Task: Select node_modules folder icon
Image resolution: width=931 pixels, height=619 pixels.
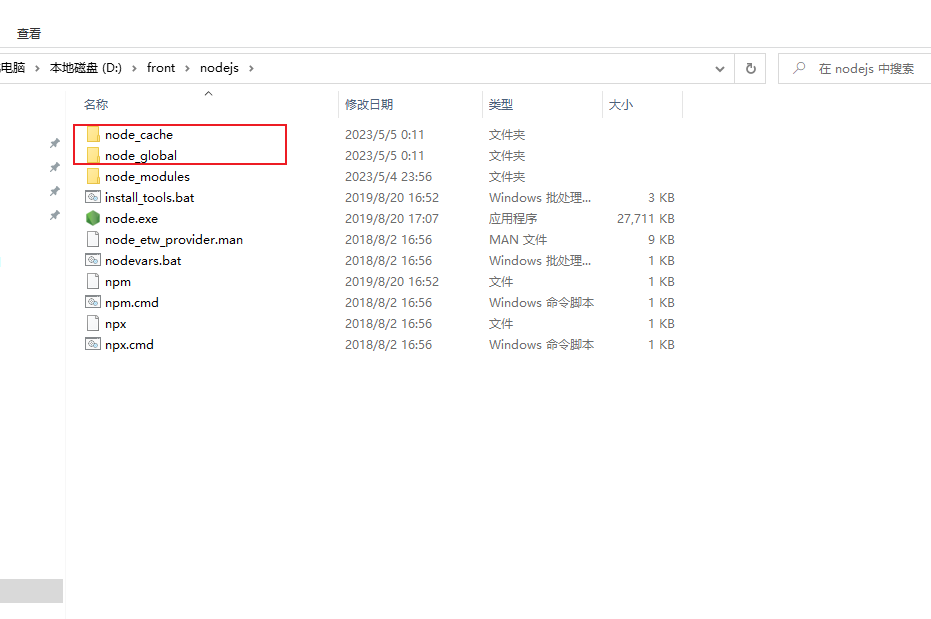Action: pos(93,176)
